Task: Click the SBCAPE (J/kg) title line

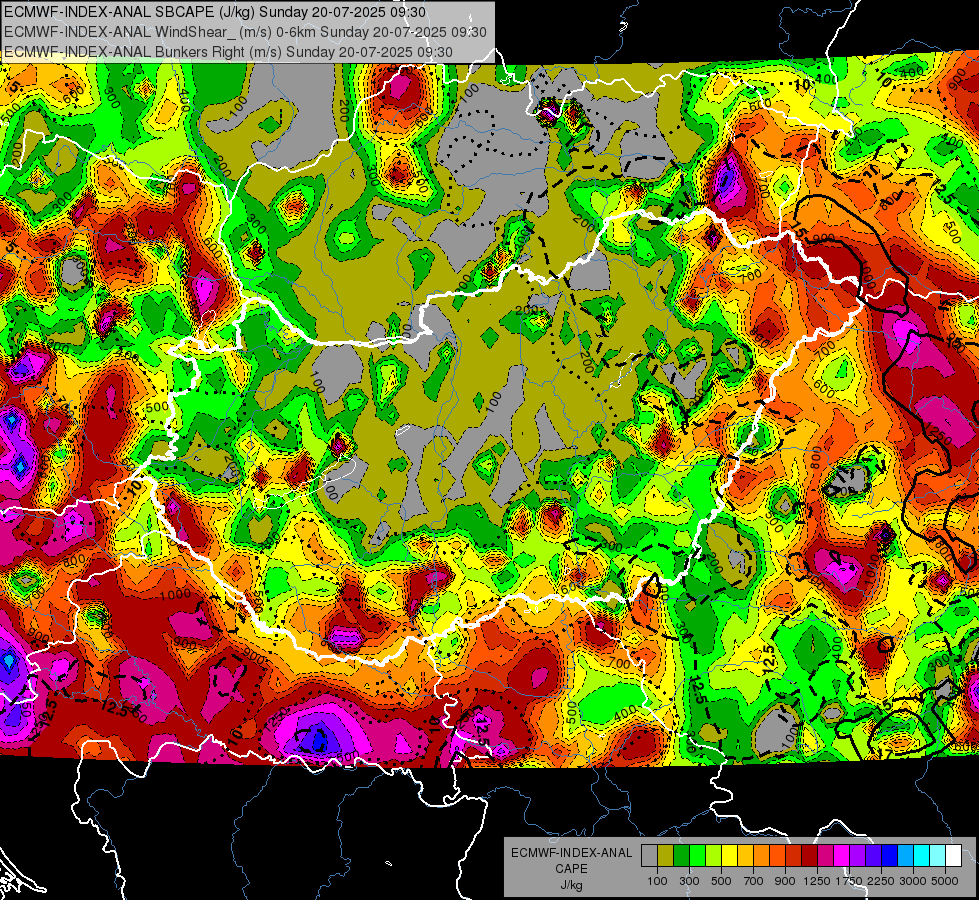Action: pyautogui.click(x=215, y=12)
